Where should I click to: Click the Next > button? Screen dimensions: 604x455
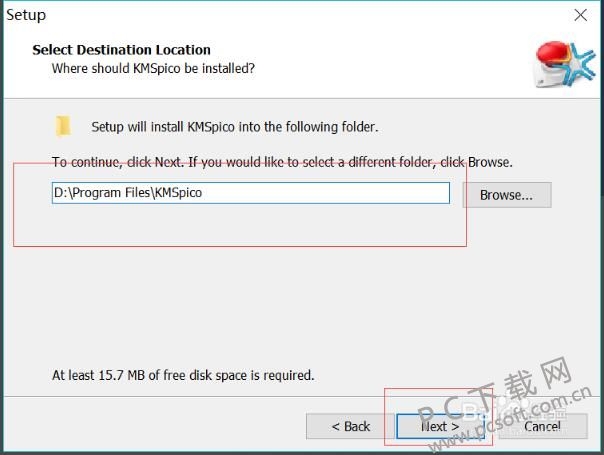[x=440, y=426]
